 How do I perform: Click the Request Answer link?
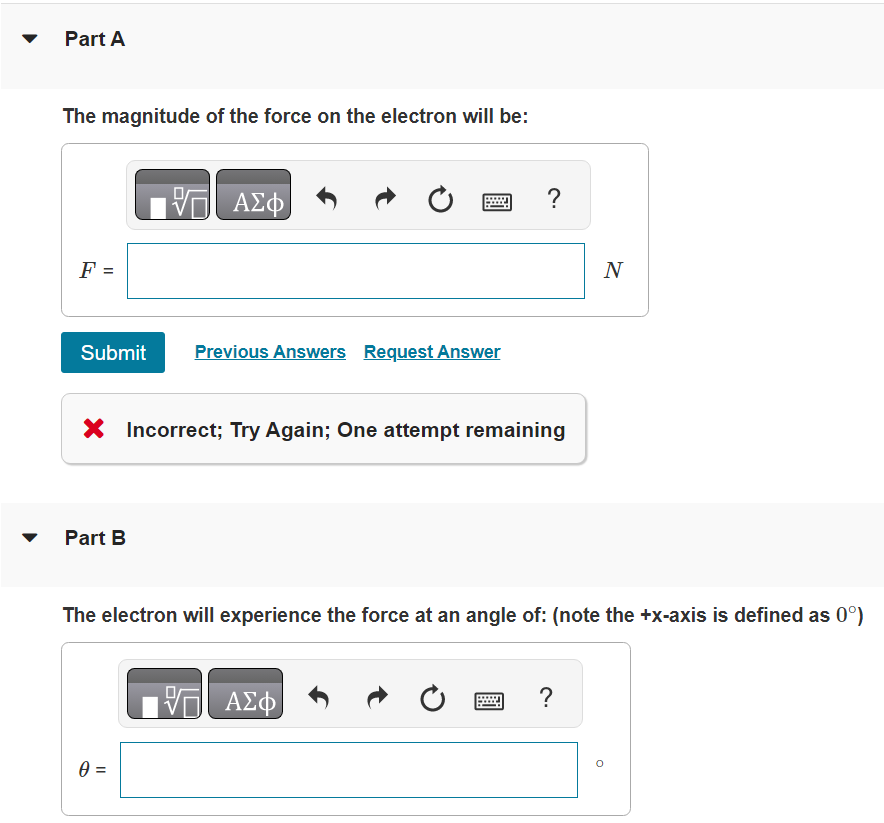click(431, 352)
